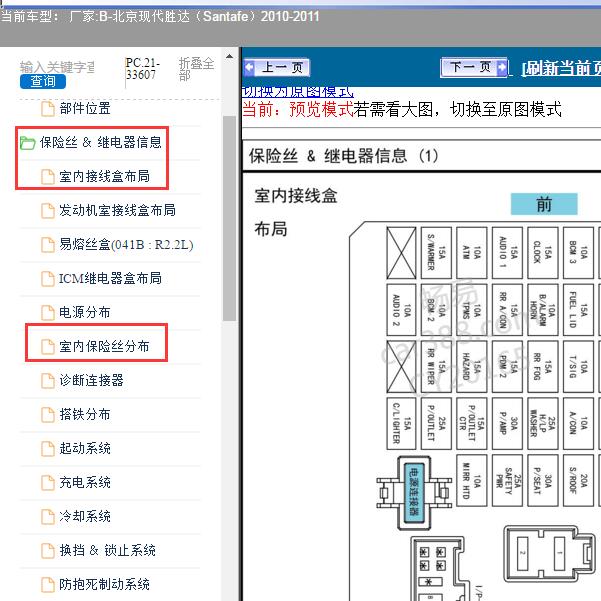Select 发动机室接线盒布局 tree item
The width and height of the screenshot is (601, 601).
[117, 210]
